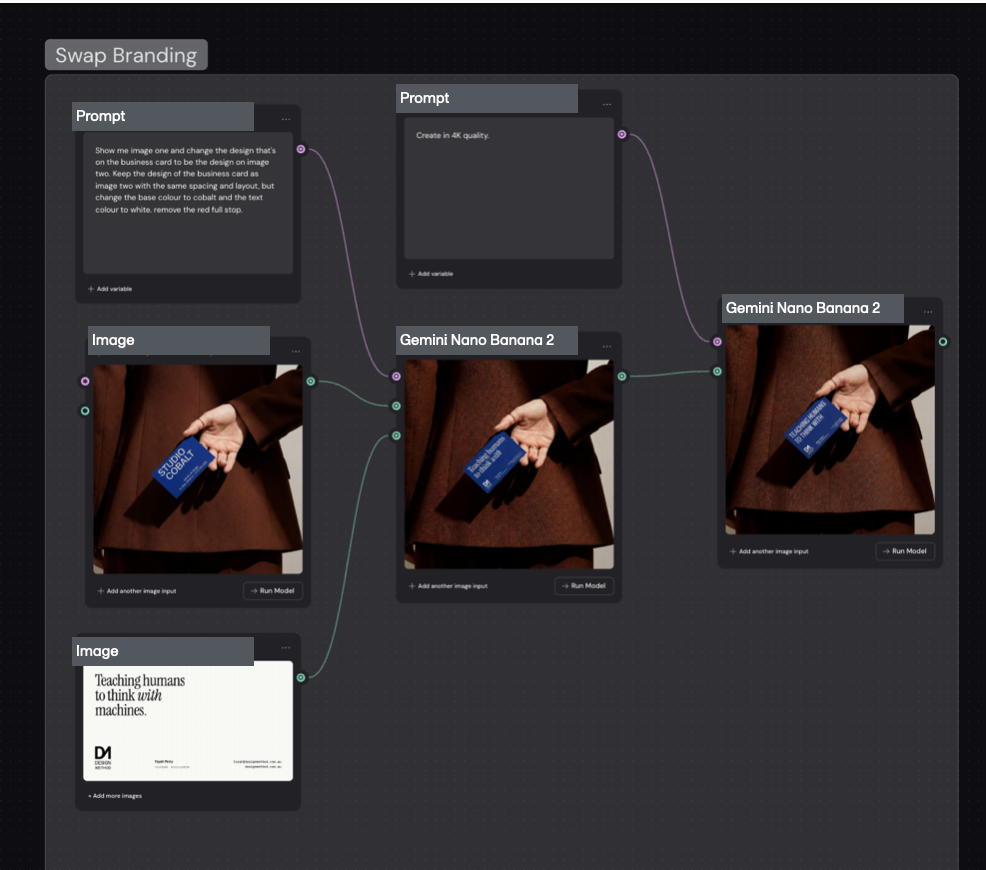Select the middle Gemini node's generated image
This screenshot has height=870, width=986.
click(509, 464)
